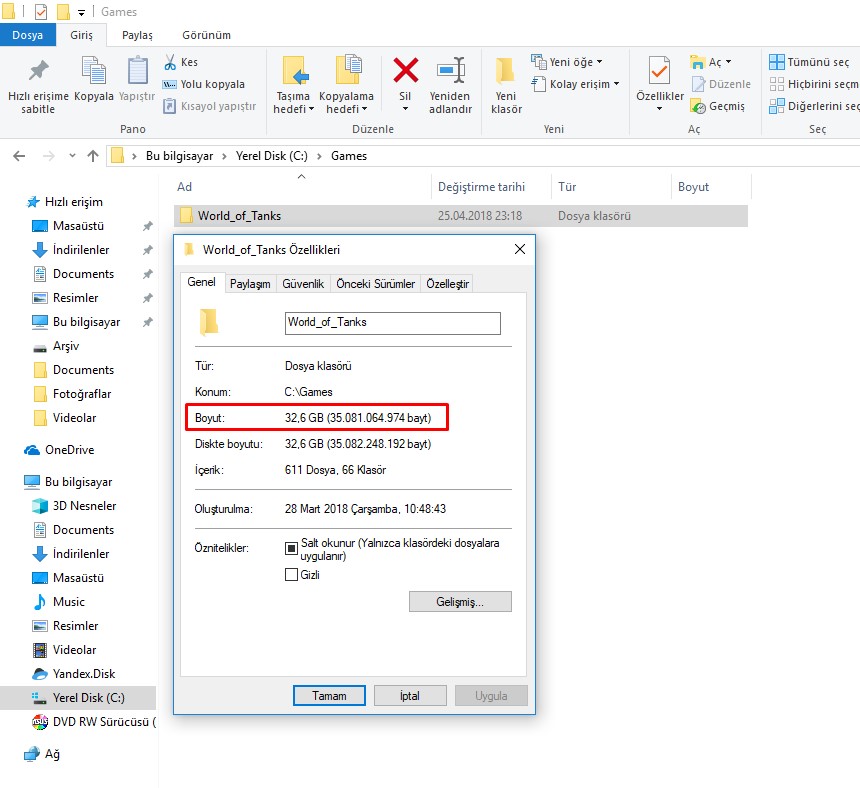
Task: Click the Kopyala (copy) icon in ribbon
Action: click(94, 71)
